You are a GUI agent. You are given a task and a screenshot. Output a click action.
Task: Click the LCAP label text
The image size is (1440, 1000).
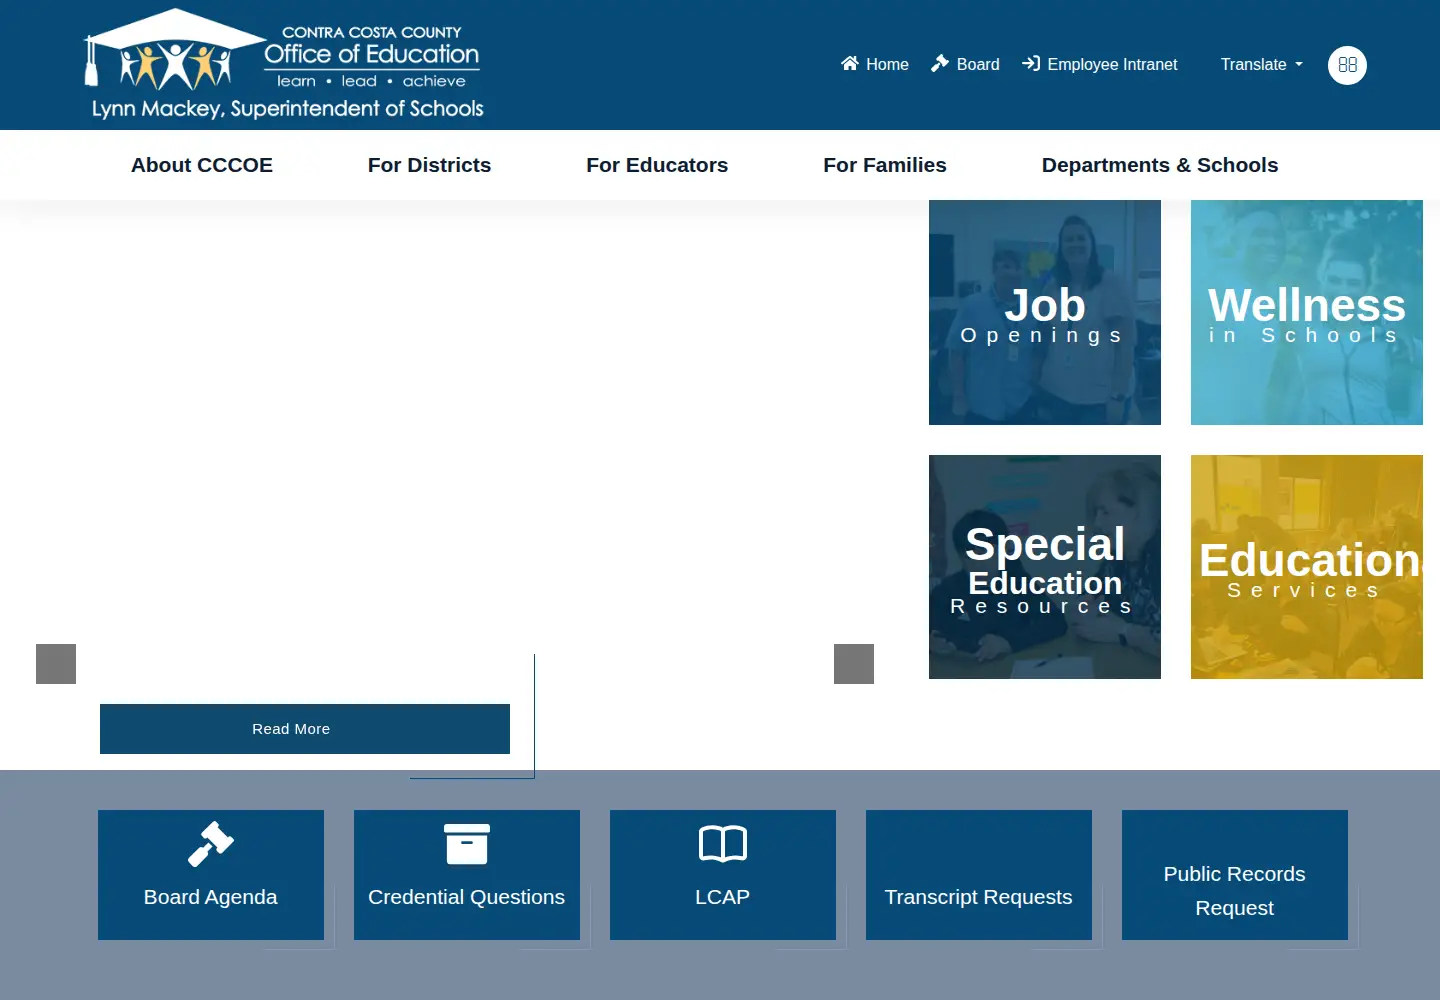click(x=723, y=897)
